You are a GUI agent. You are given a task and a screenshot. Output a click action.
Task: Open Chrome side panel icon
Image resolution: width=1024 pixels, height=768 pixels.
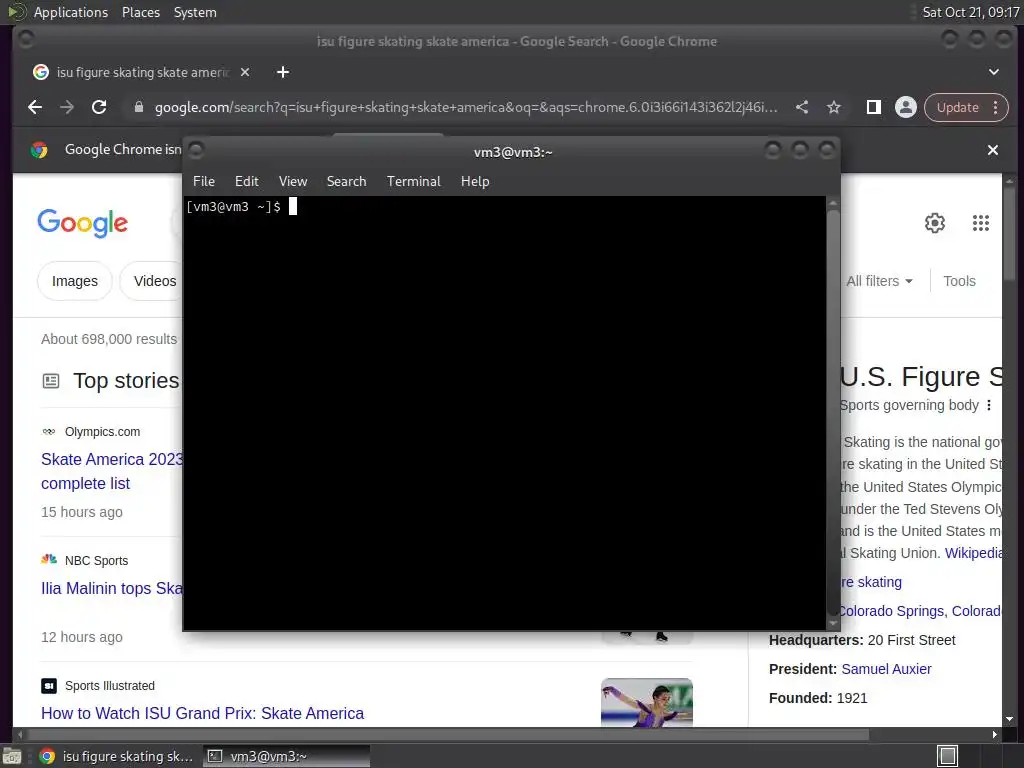tap(873, 107)
